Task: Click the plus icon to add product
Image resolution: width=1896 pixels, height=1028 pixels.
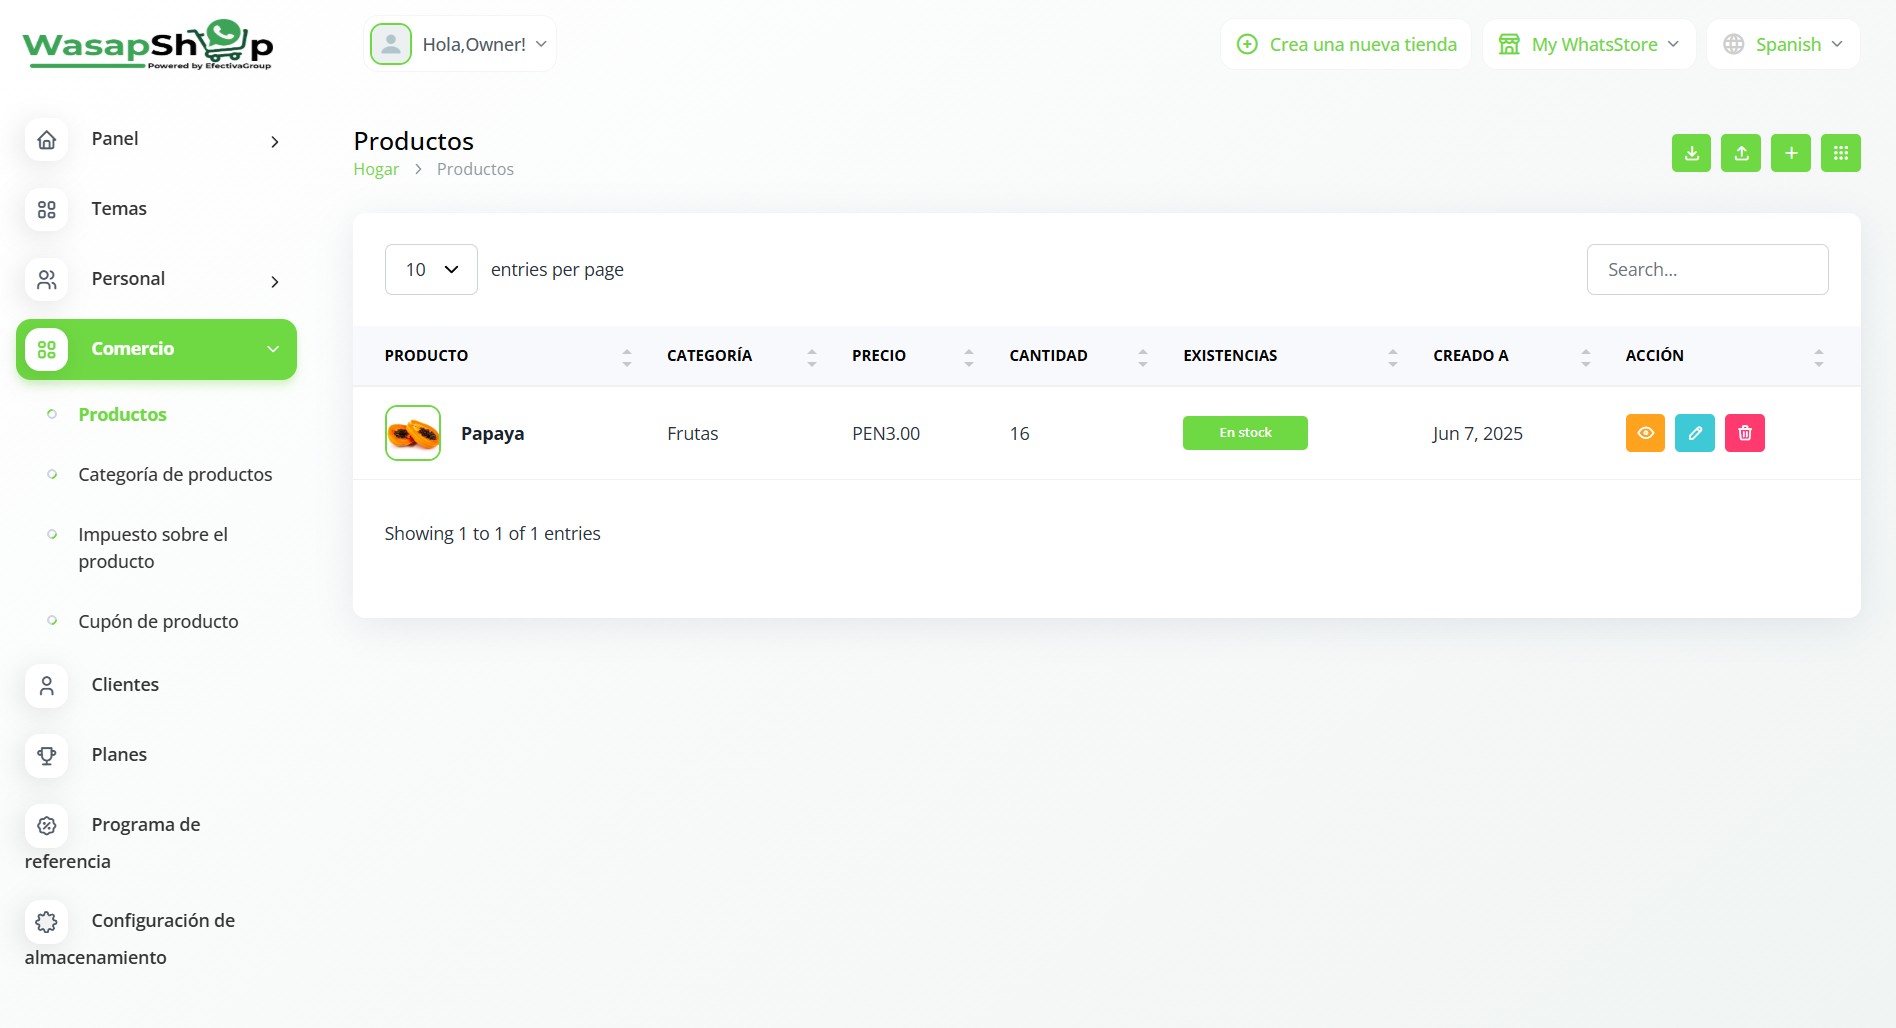Action: click(x=1791, y=153)
